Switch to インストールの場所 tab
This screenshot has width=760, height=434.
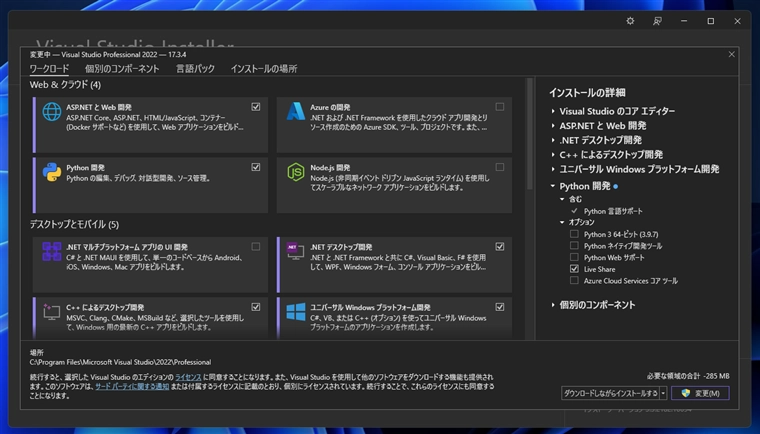(x=264, y=69)
